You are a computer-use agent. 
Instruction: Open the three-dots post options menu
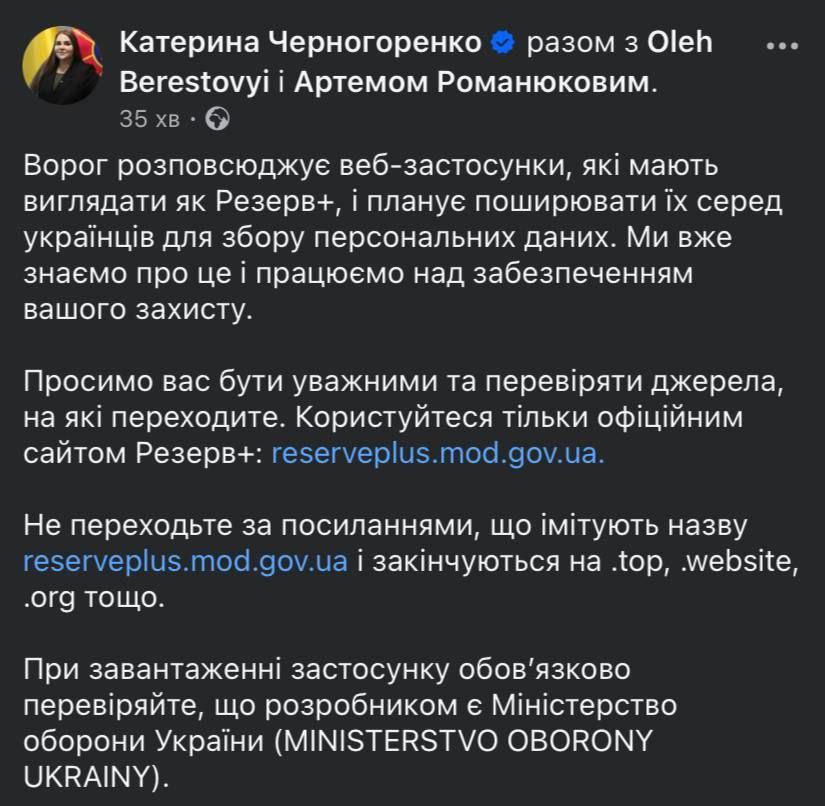pos(782,45)
